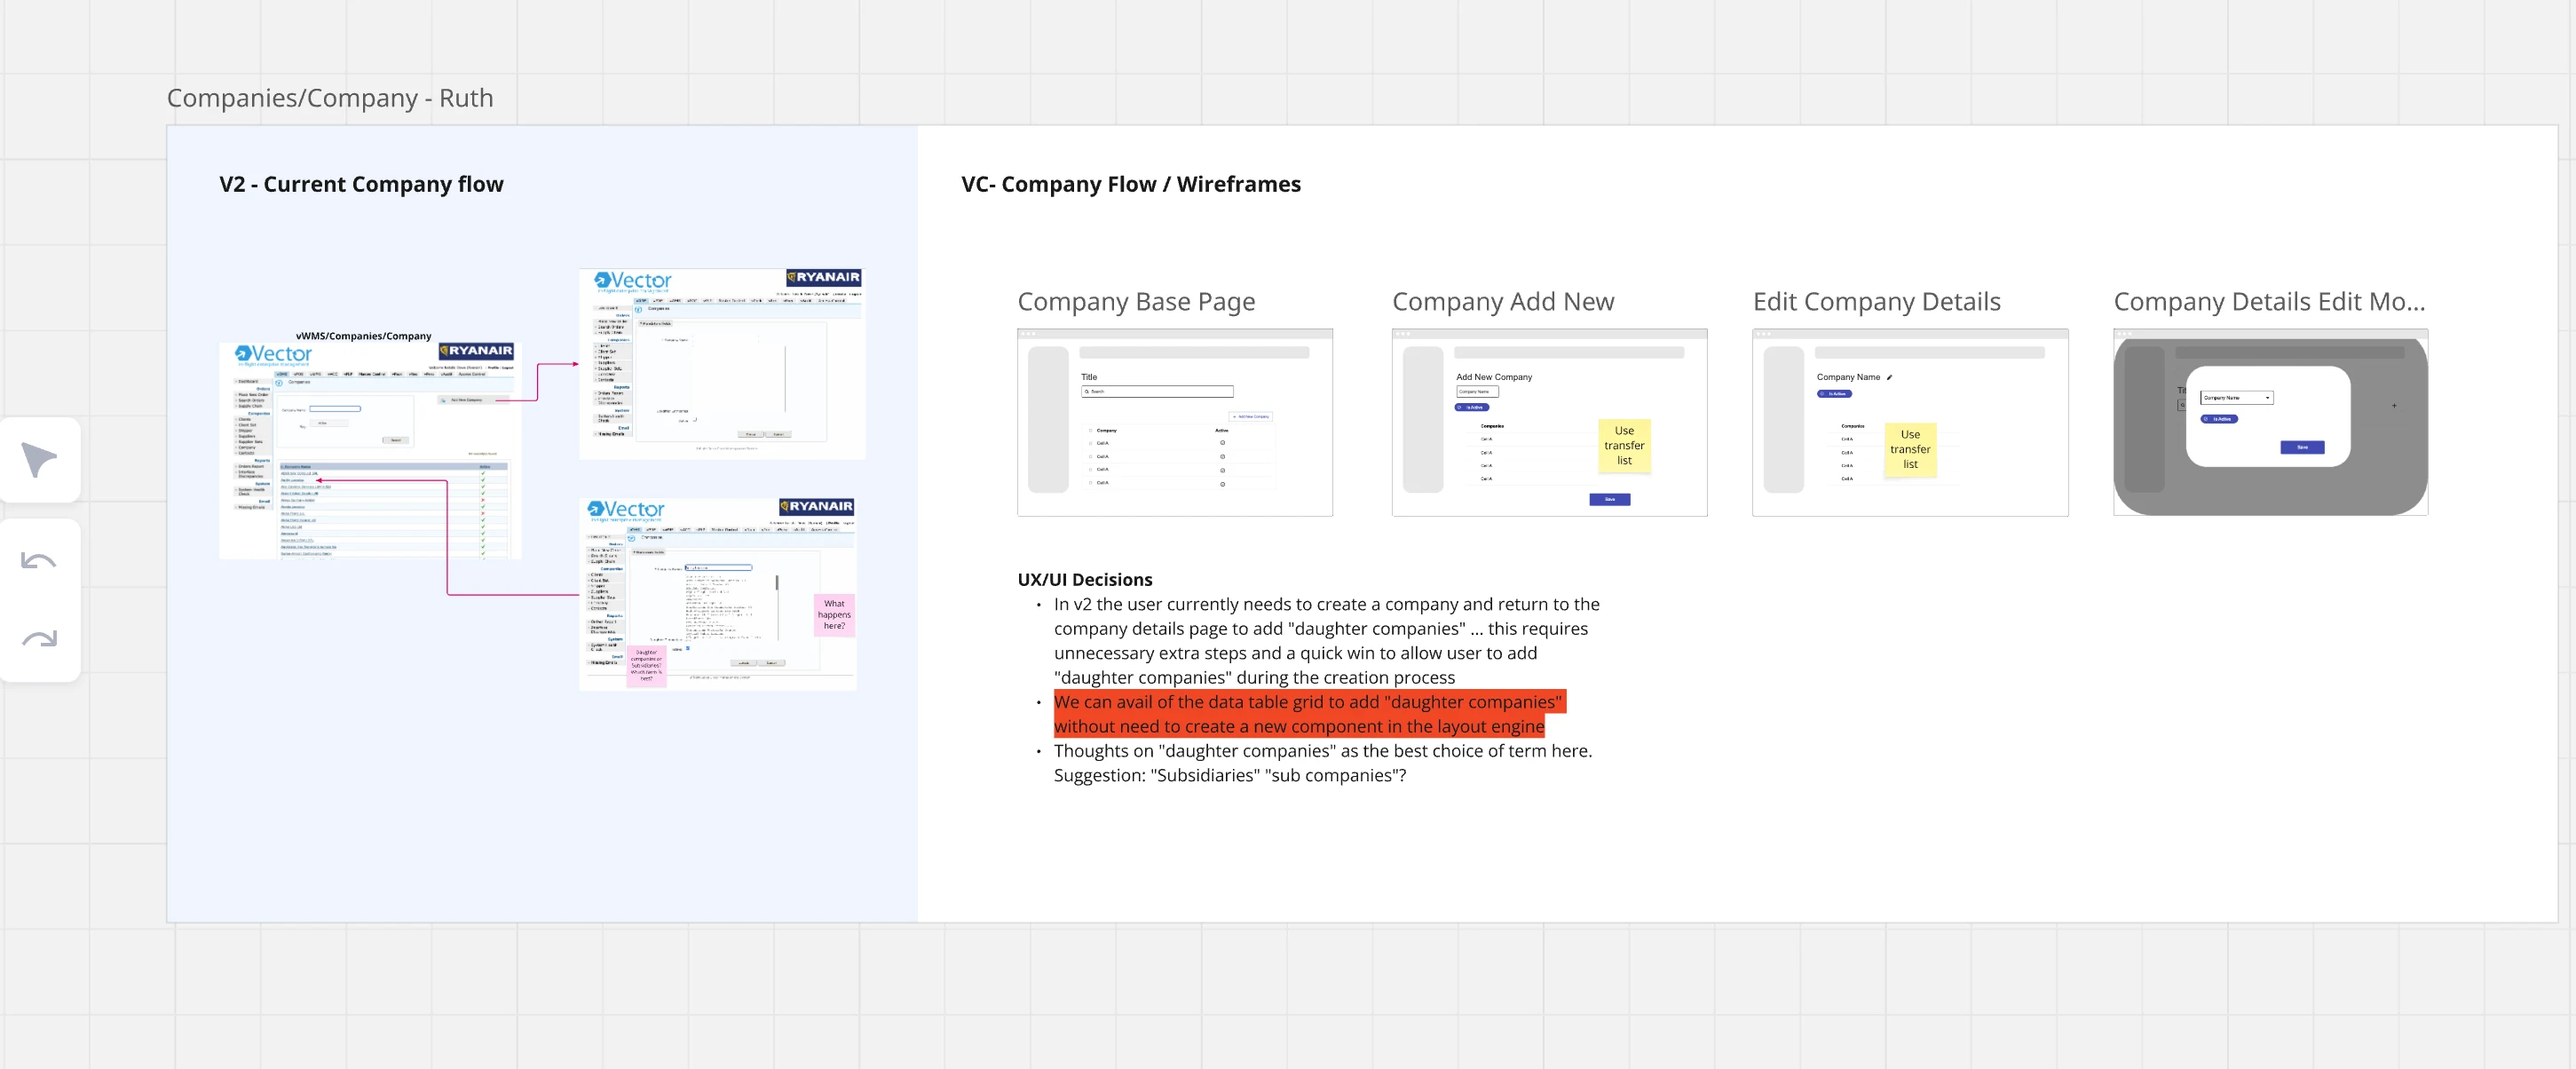2576x1069 pixels.
Task: Click the pencil icon beside Company Name
Action: click(1889, 377)
